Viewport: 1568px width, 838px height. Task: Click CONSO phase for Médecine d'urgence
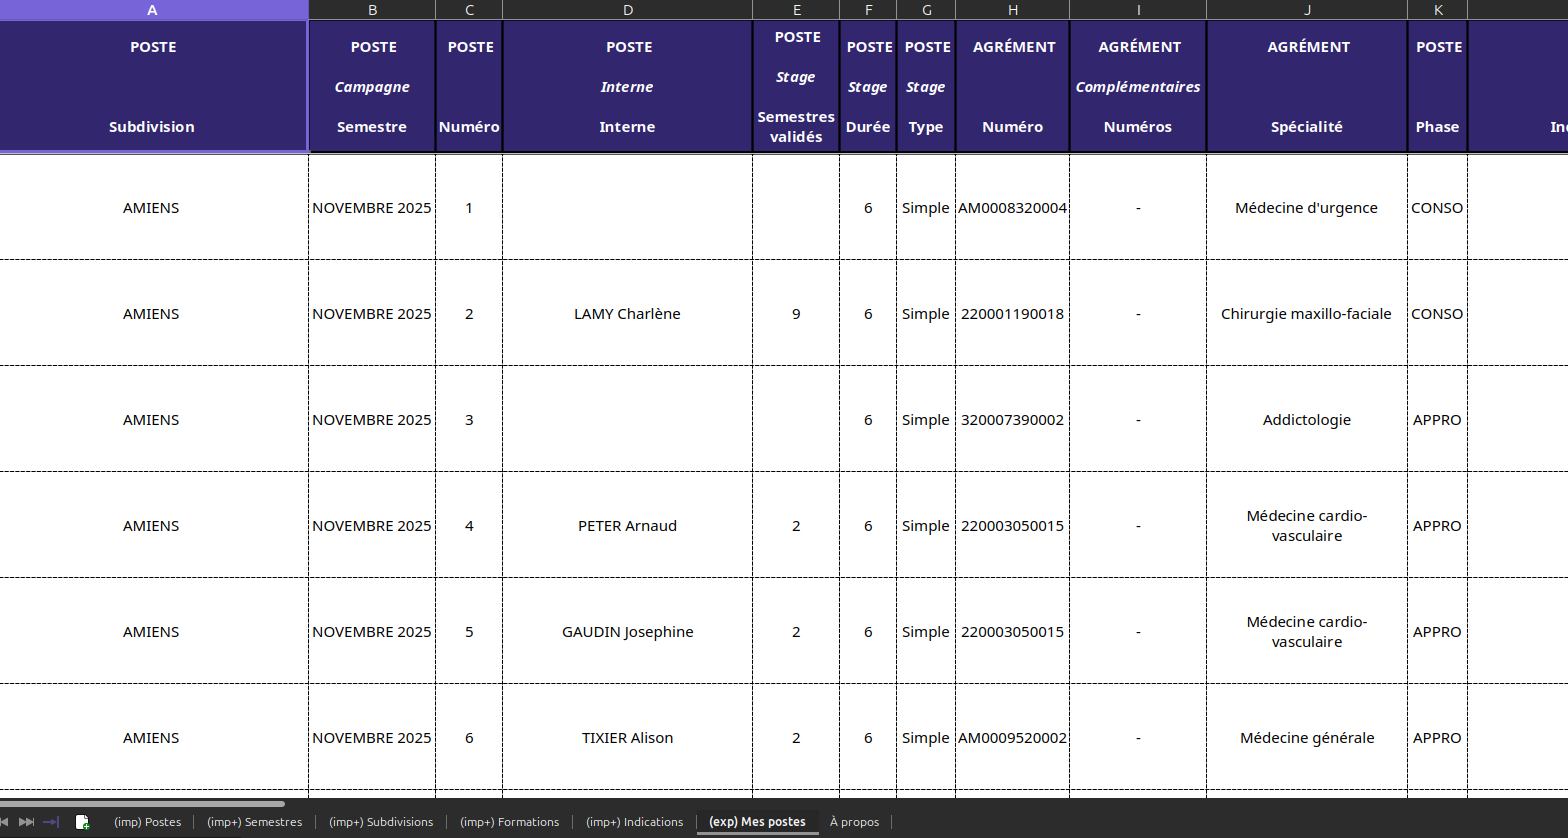(x=1437, y=208)
